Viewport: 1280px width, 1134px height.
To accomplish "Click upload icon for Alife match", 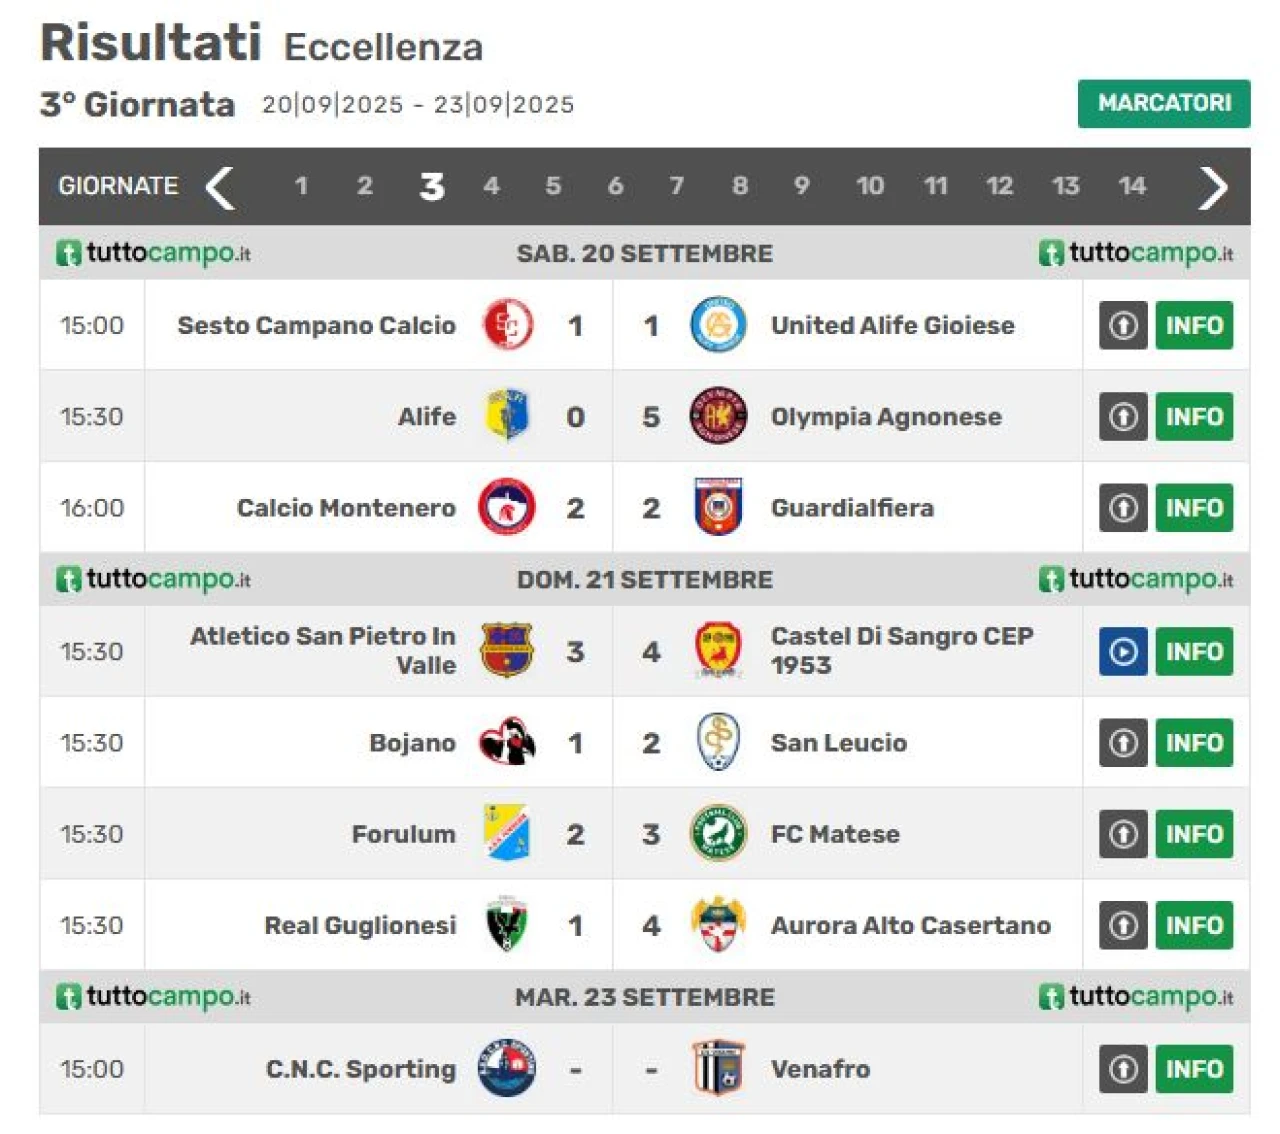I will [x=1123, y=416].
